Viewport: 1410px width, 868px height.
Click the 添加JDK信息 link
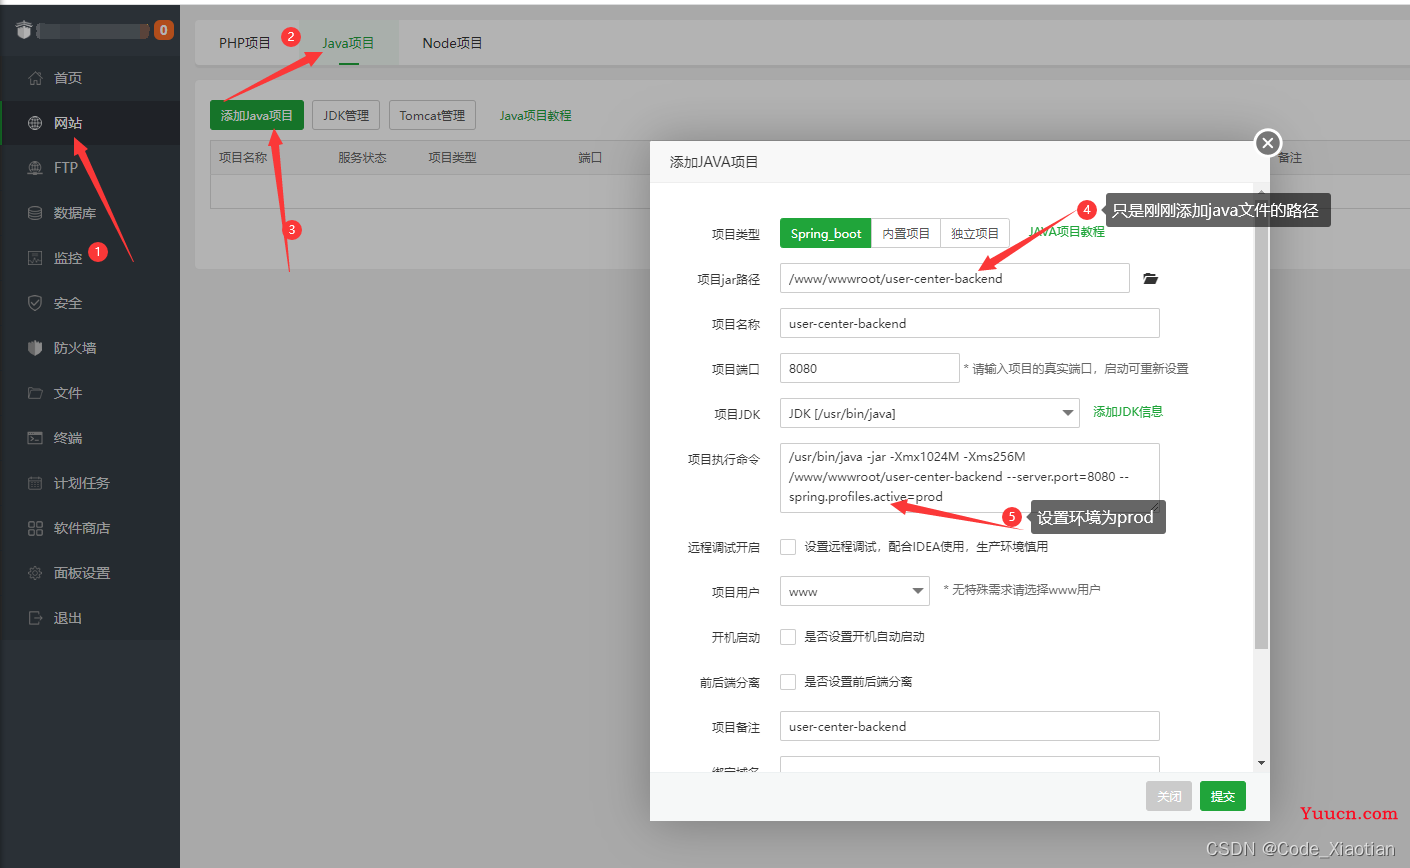(x=1128, y=412)
